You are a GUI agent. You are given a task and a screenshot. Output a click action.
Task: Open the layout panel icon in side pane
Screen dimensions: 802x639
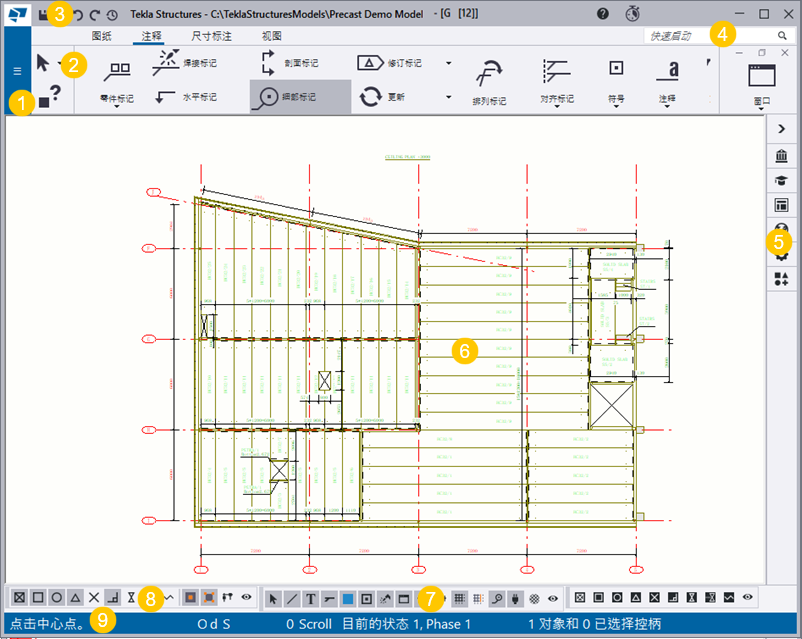point(782,206)
